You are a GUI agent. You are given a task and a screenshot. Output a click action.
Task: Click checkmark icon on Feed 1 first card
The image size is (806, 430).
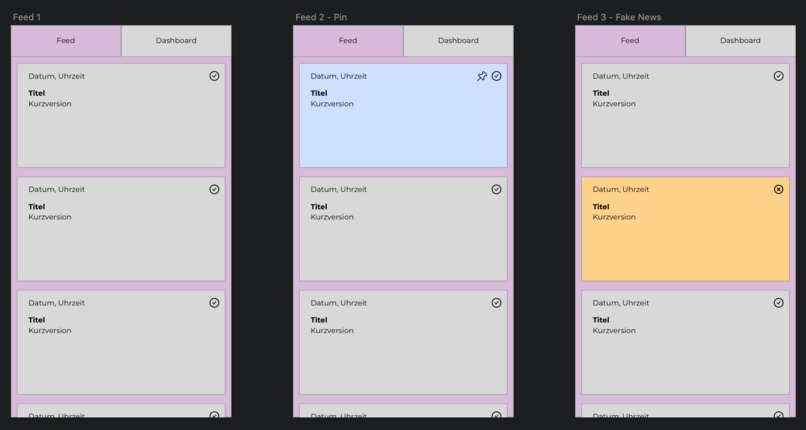(214, 76)
